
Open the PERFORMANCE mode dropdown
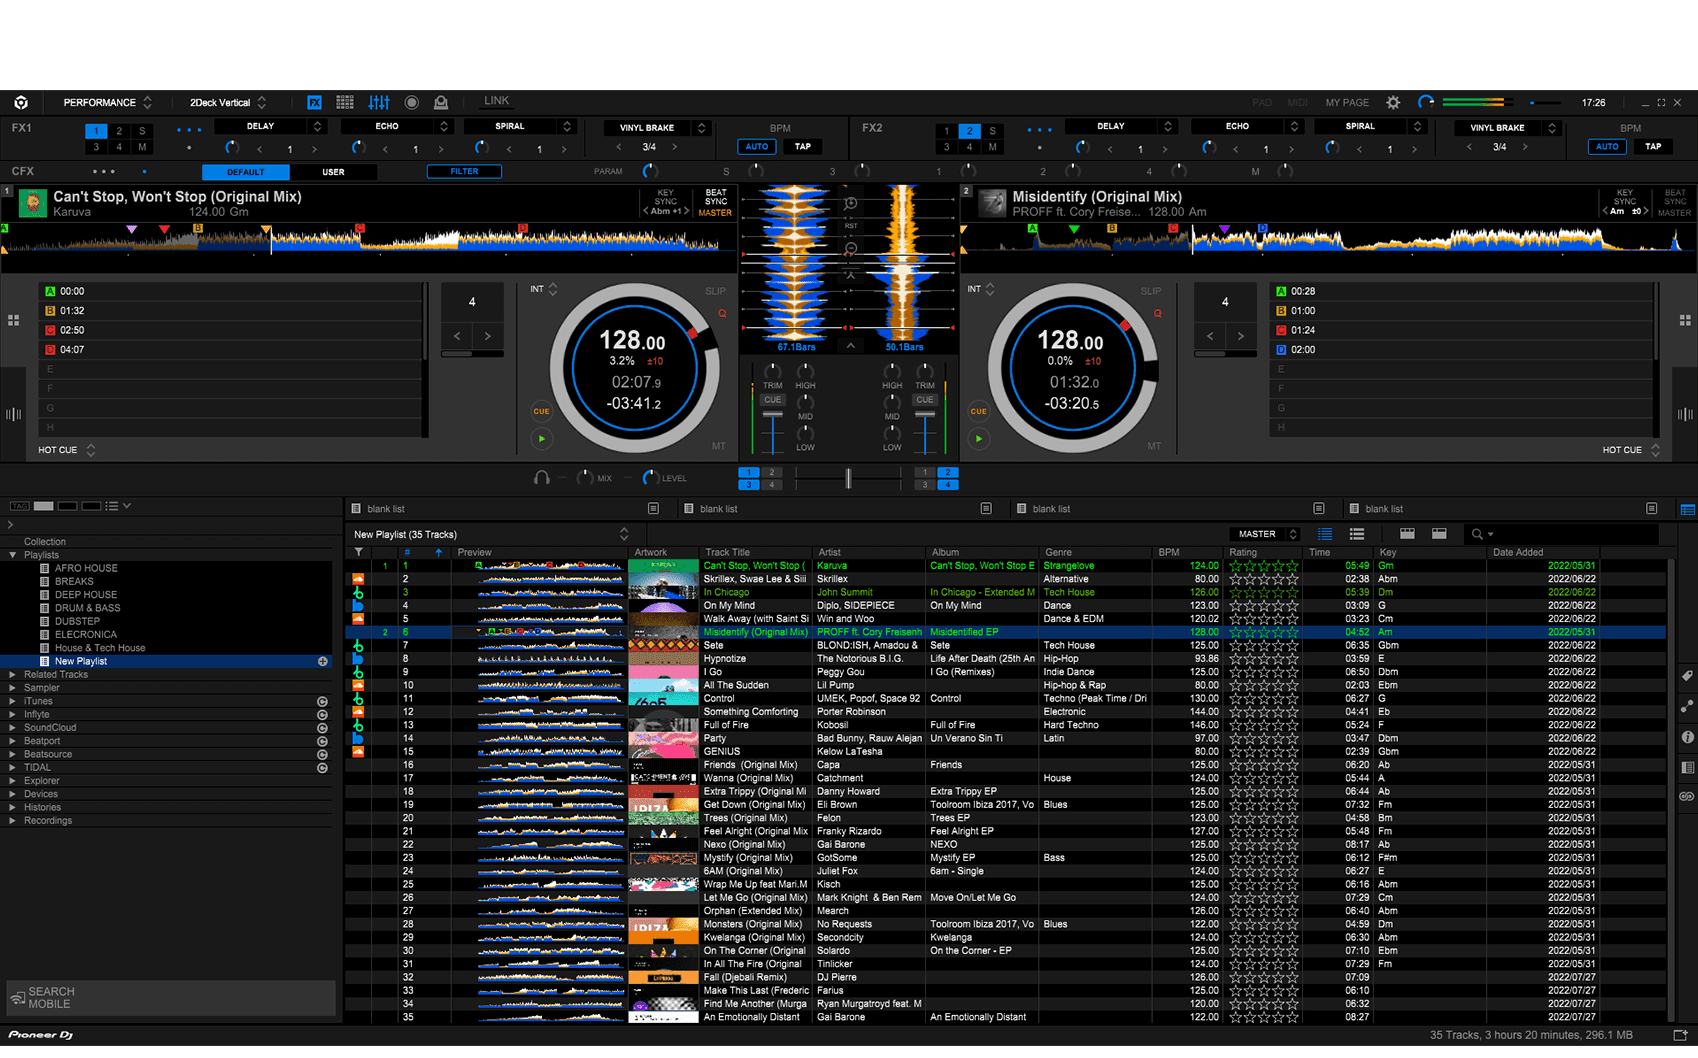(107, 102)
